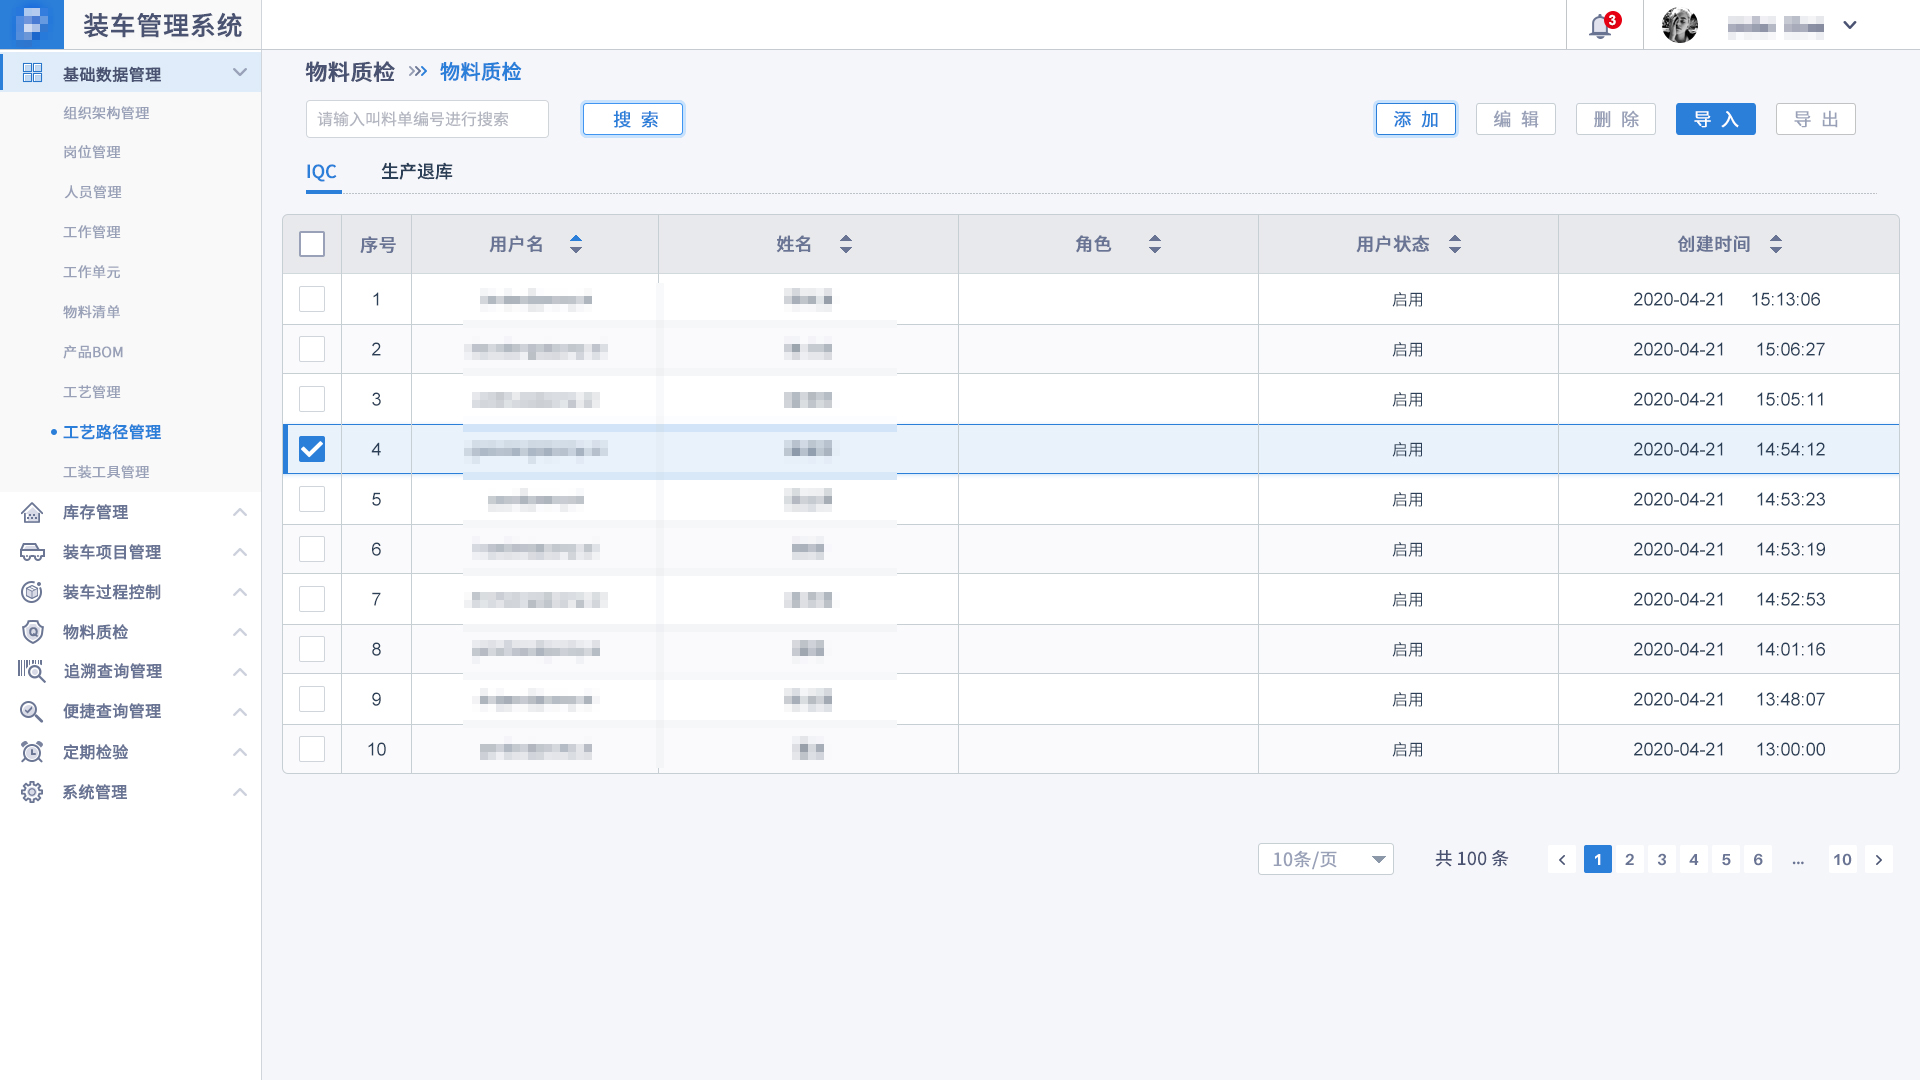This screenshot has height=1080, width=1920.
Task: Open the 10条/页 page size dropdown
Action: click(1325, 858)
